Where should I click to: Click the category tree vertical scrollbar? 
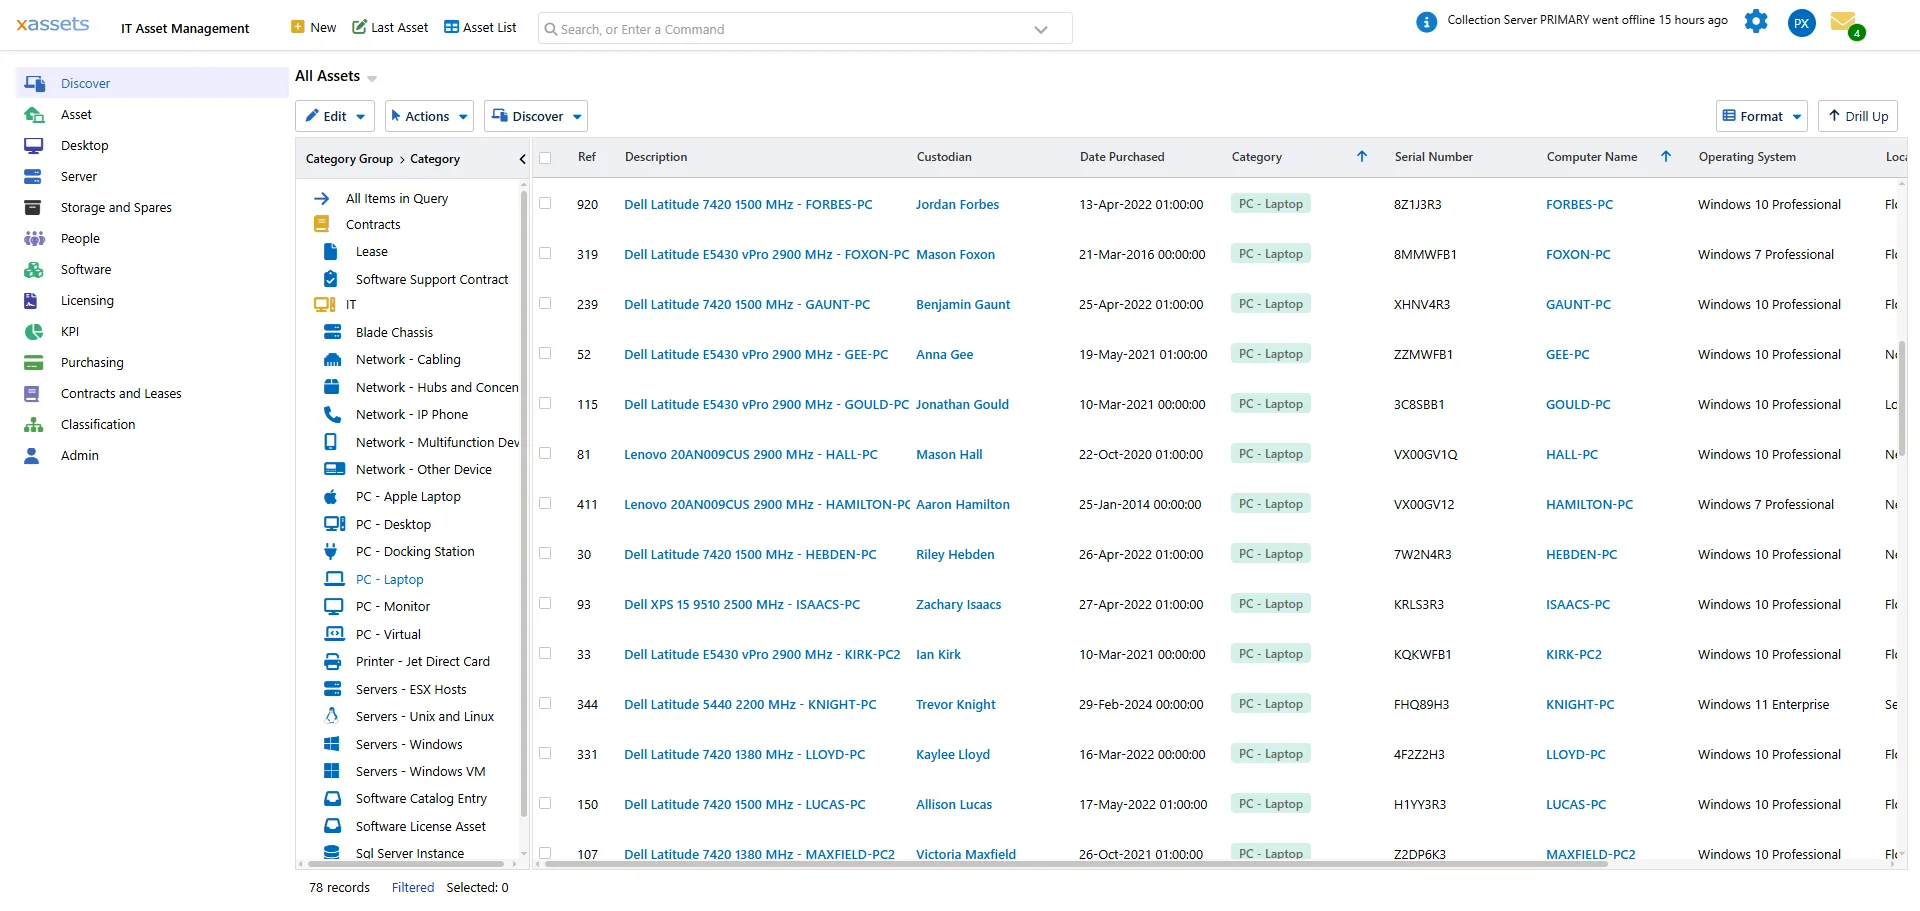click(524, 503)
